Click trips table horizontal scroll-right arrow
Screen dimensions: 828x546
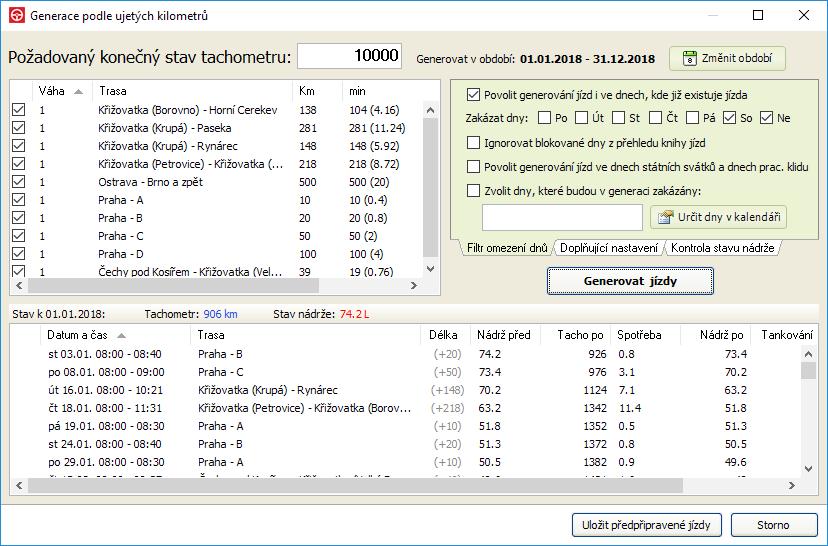point(792,485)
